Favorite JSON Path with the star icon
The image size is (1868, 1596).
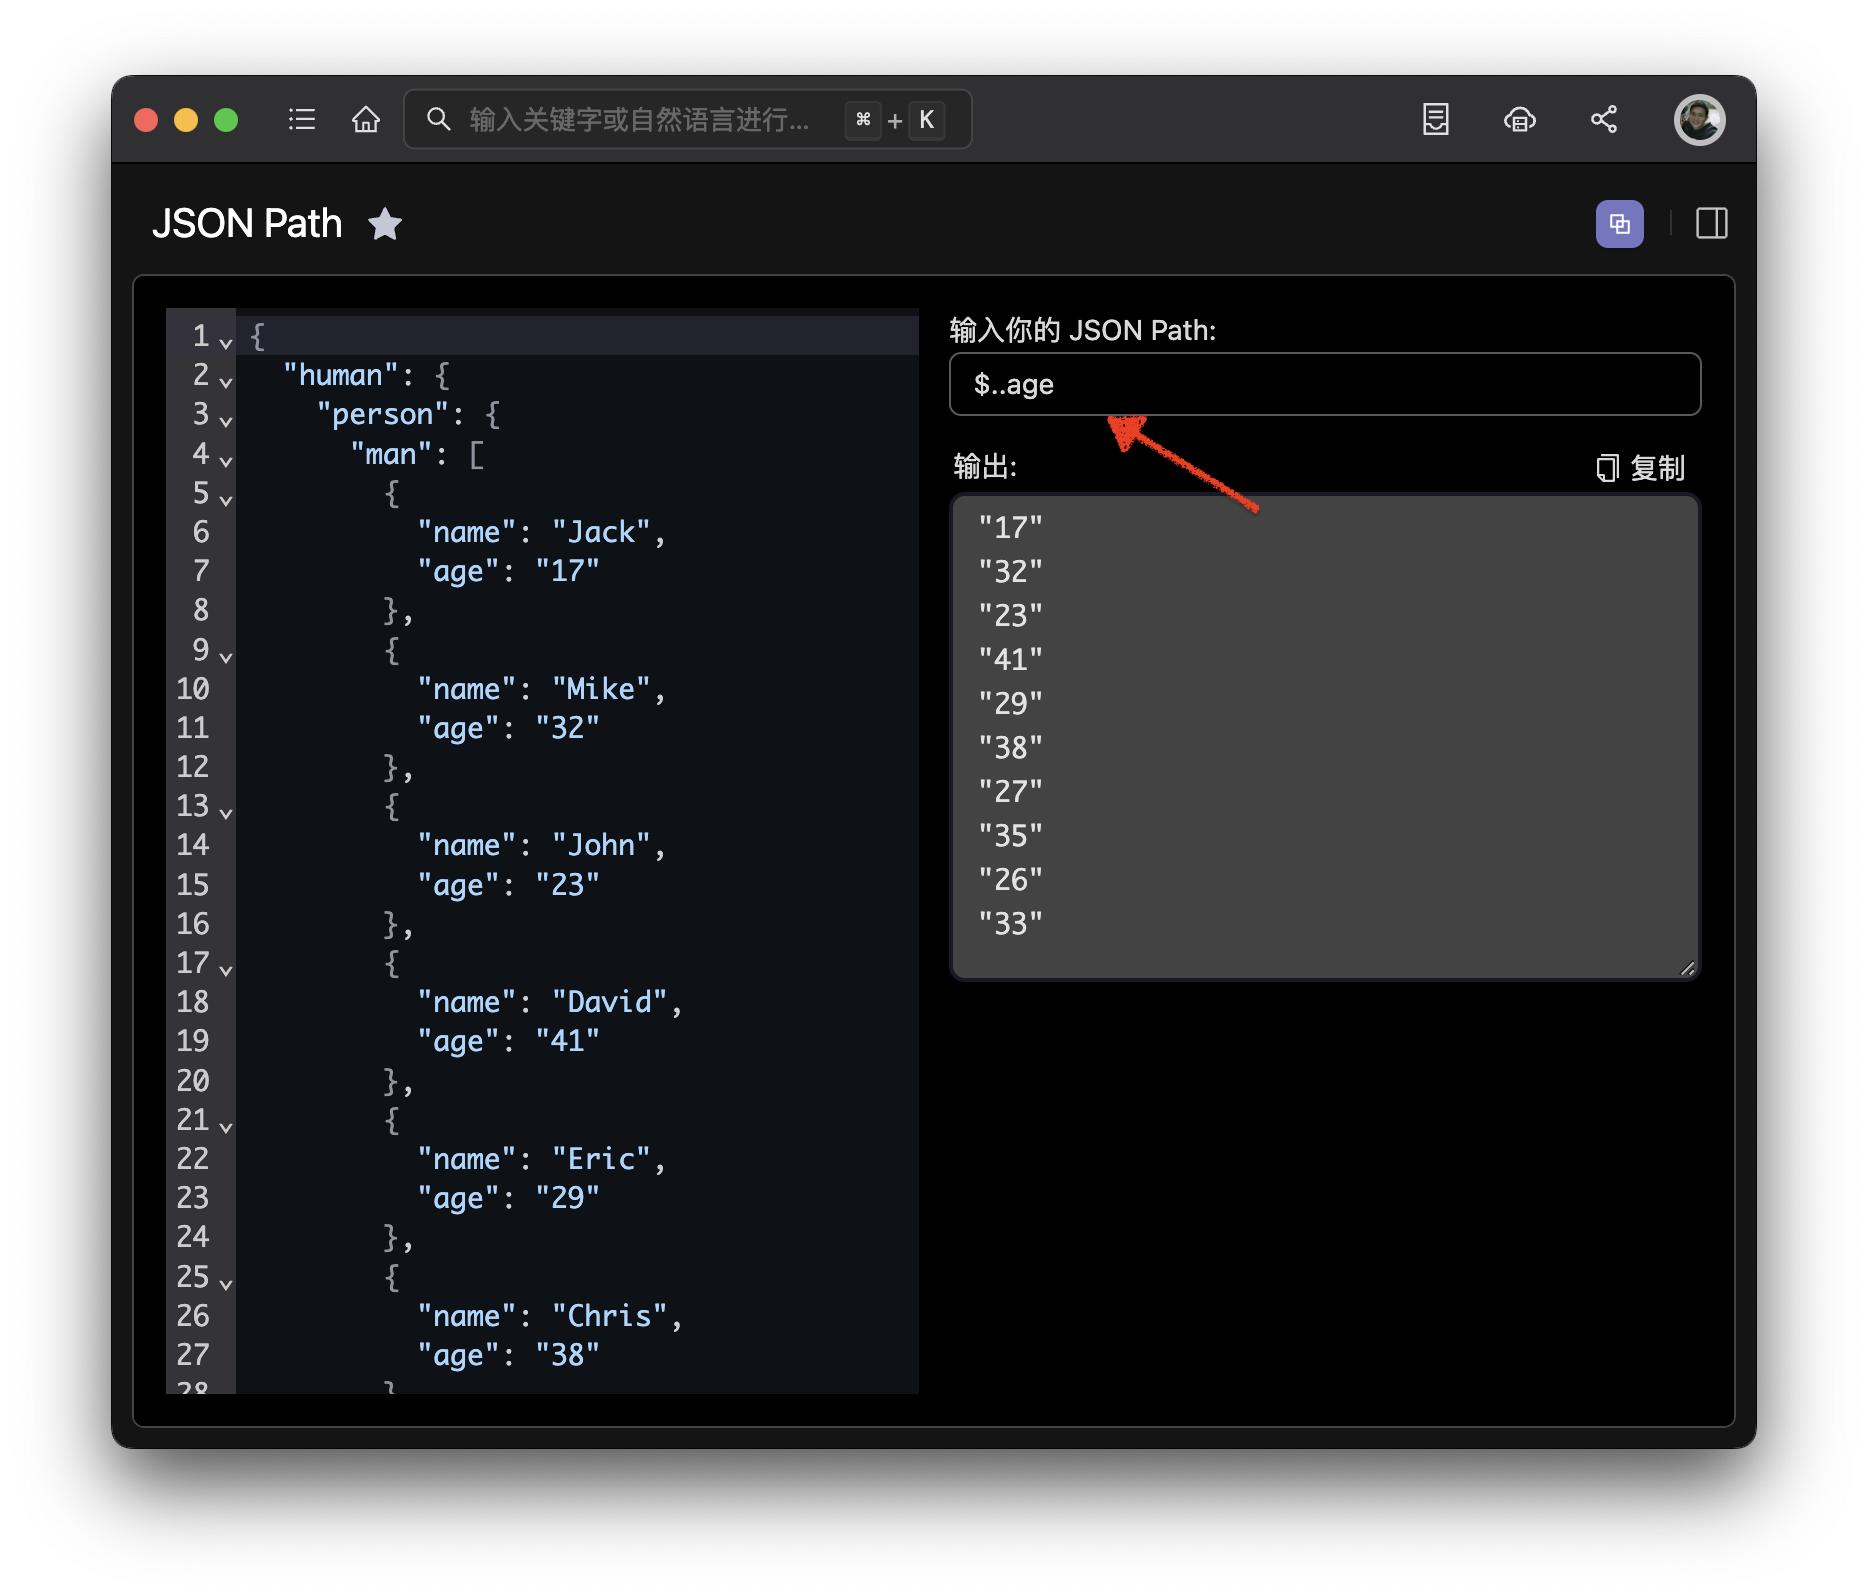(385, 224)
